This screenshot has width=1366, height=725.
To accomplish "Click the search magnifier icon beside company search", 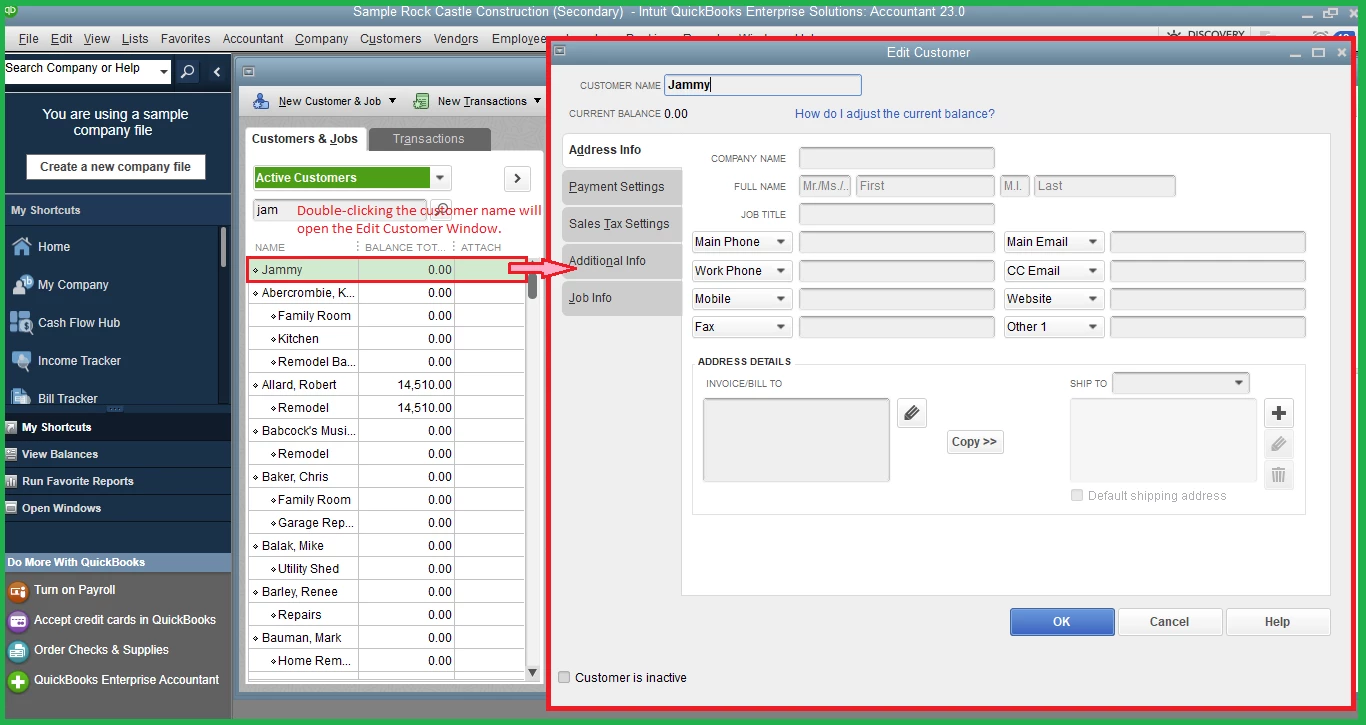I will coord(187,71).
